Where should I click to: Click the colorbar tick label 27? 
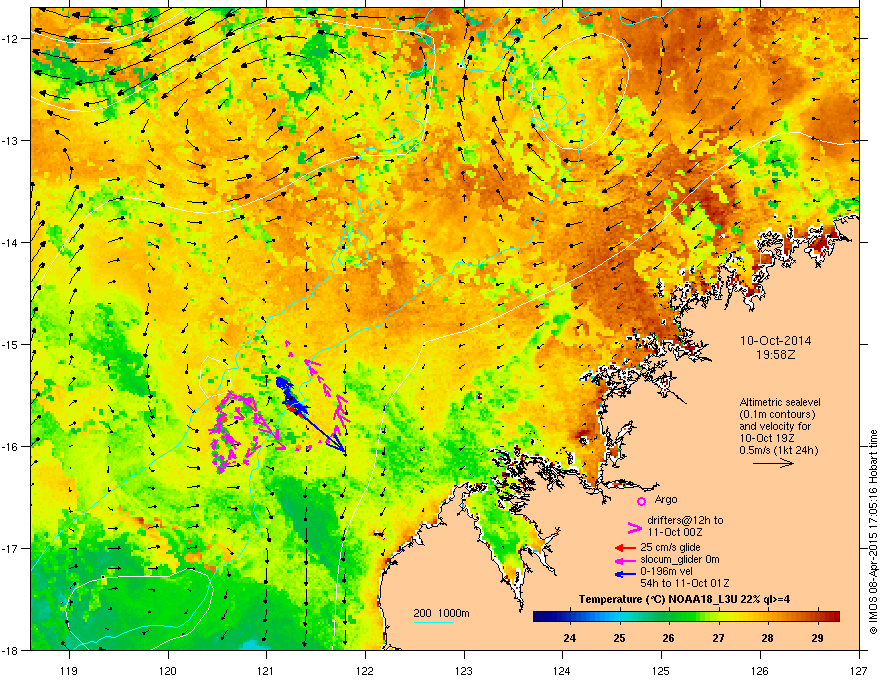pos(718,638)
